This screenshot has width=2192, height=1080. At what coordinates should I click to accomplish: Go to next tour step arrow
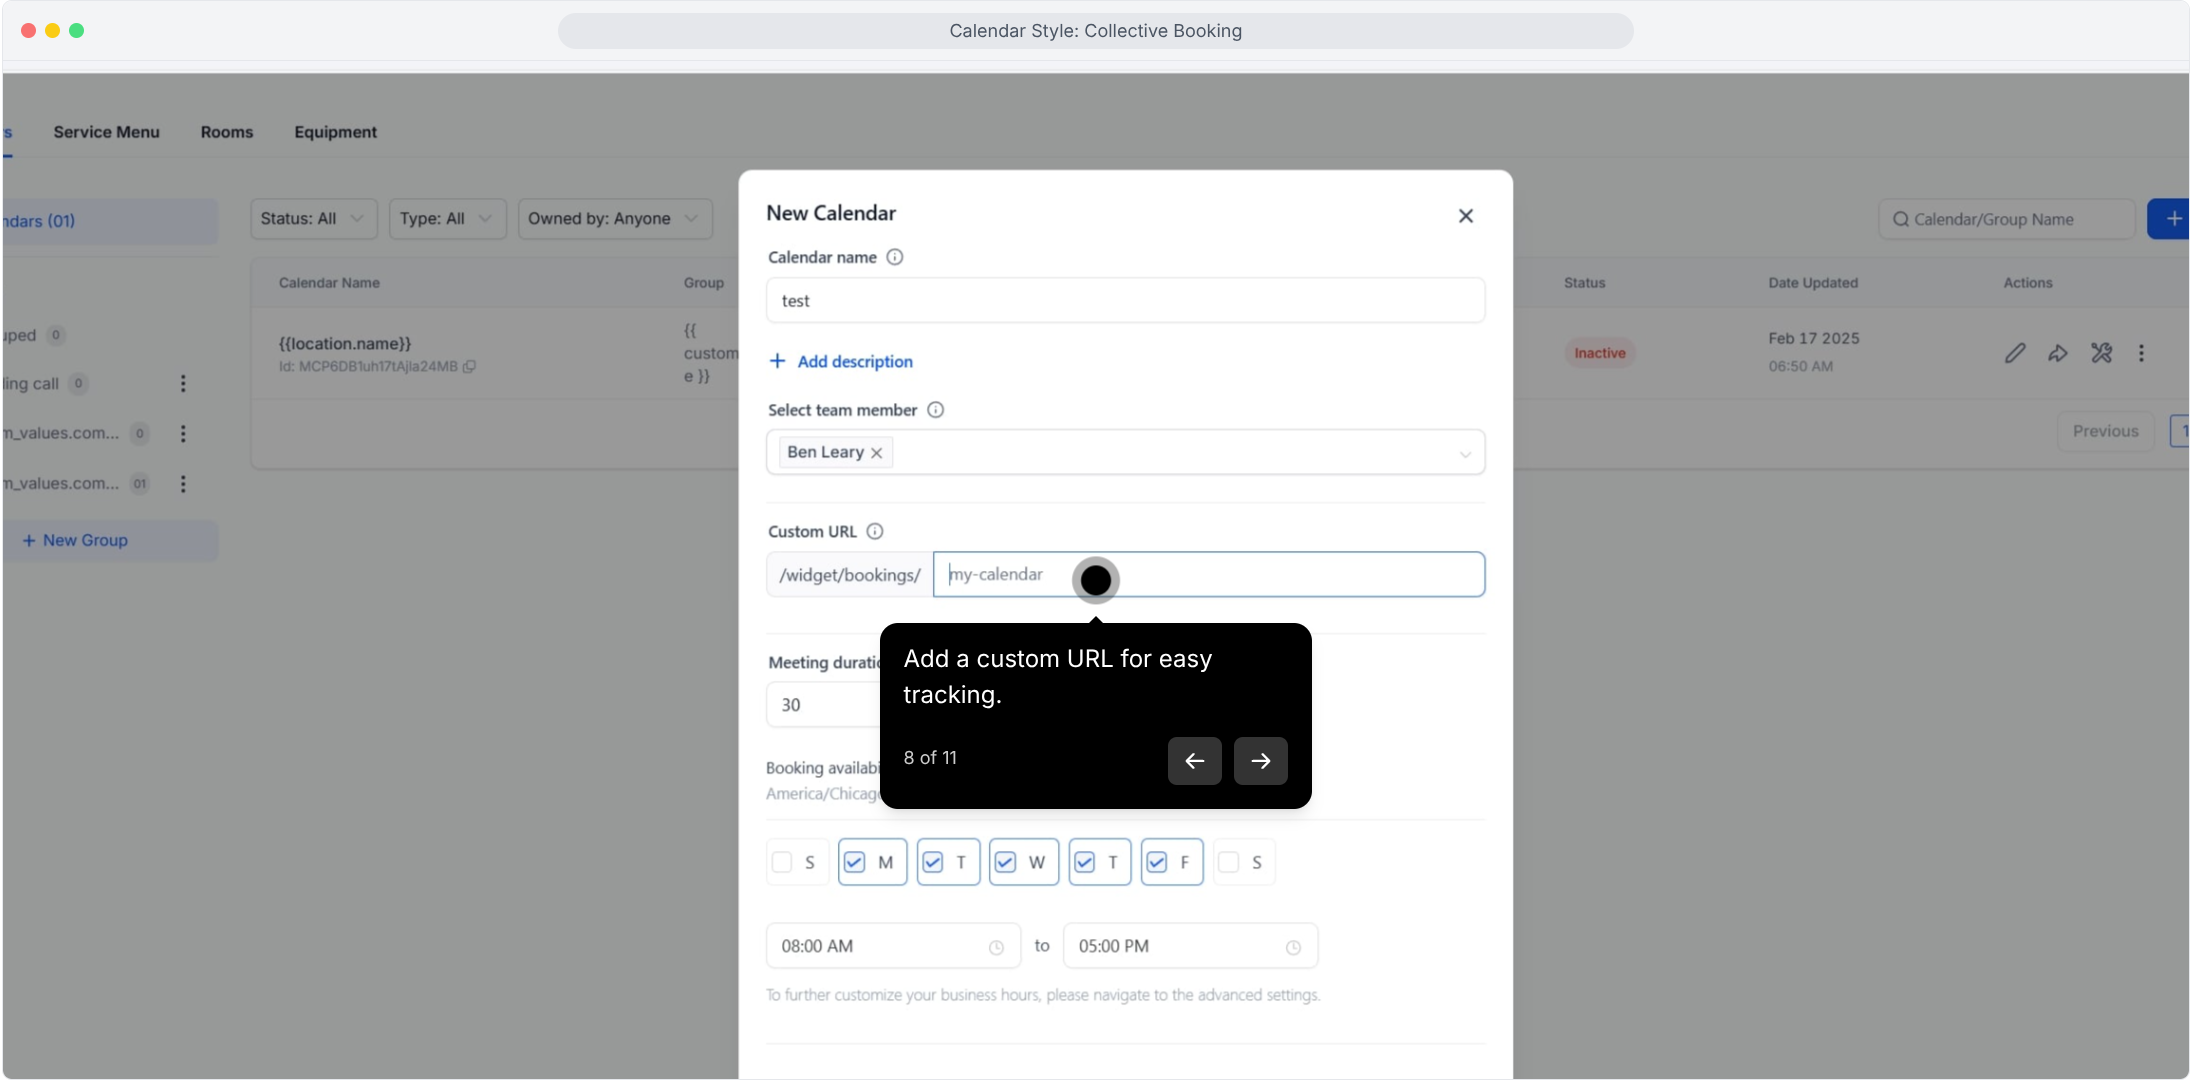tap(1260, 761)
